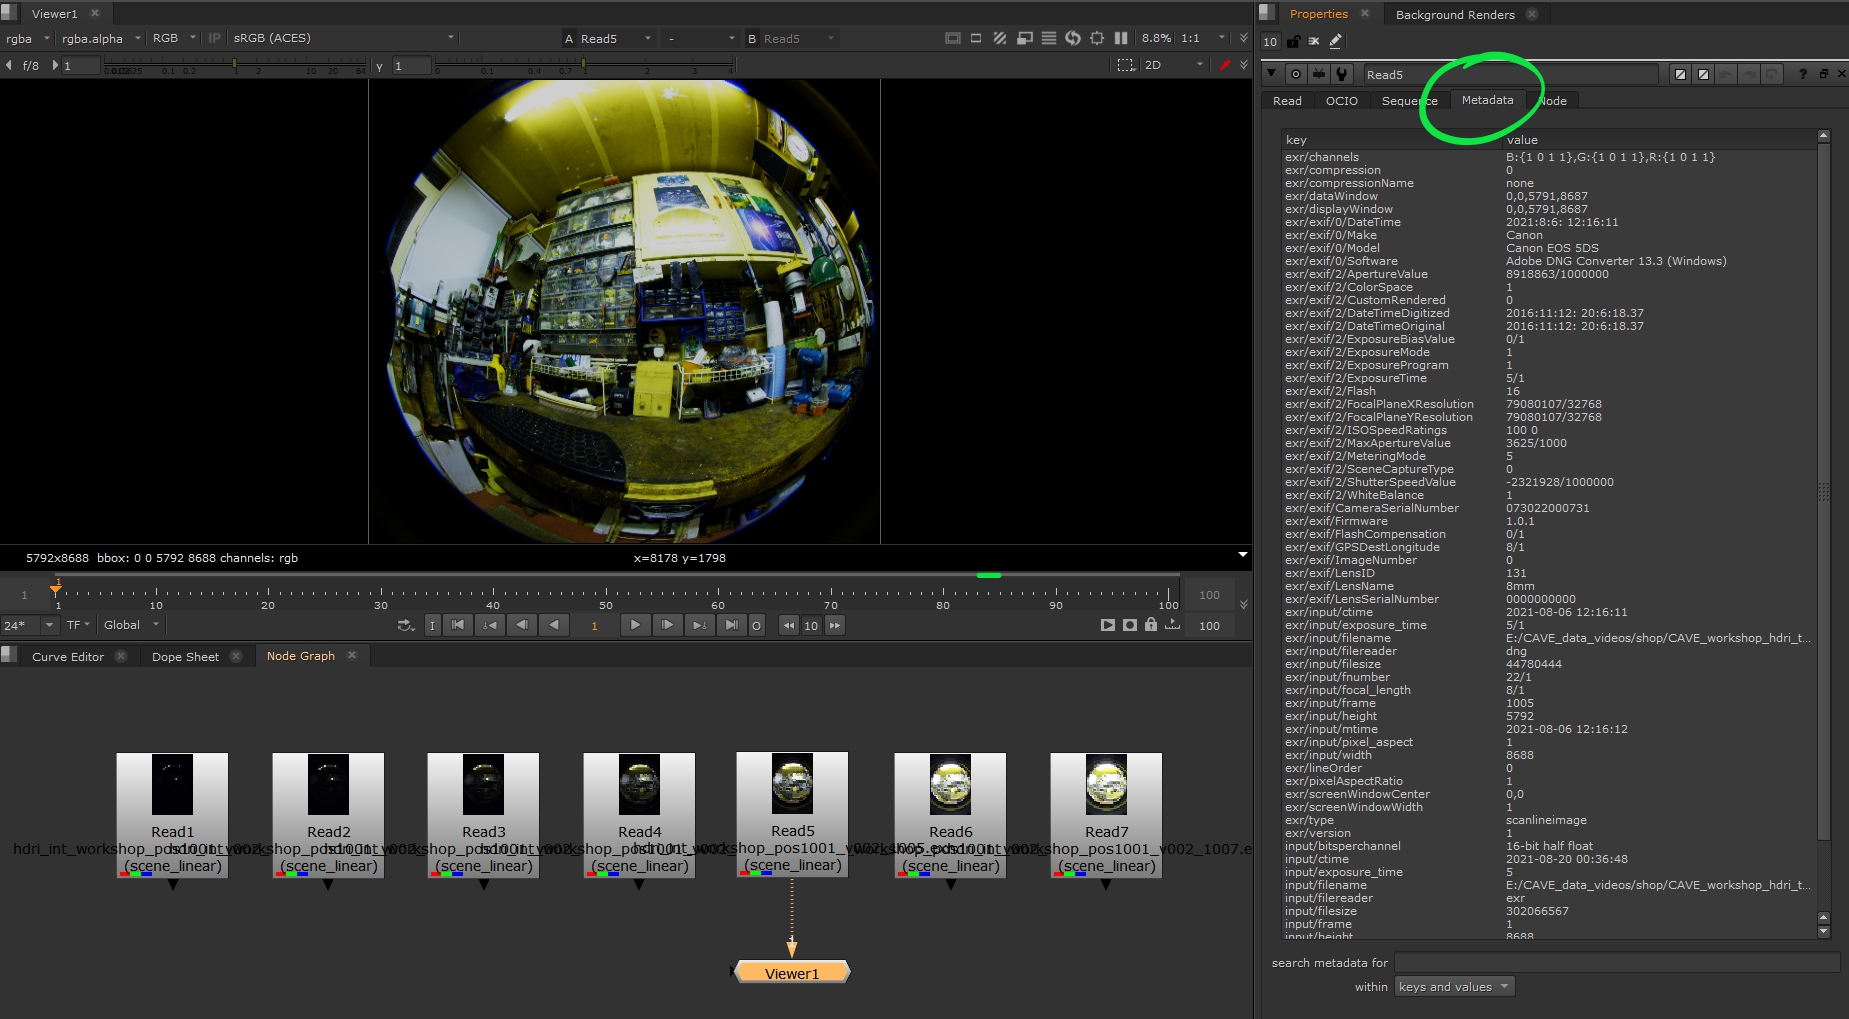Pause the viewer updates

click(x=1120, y=38)
